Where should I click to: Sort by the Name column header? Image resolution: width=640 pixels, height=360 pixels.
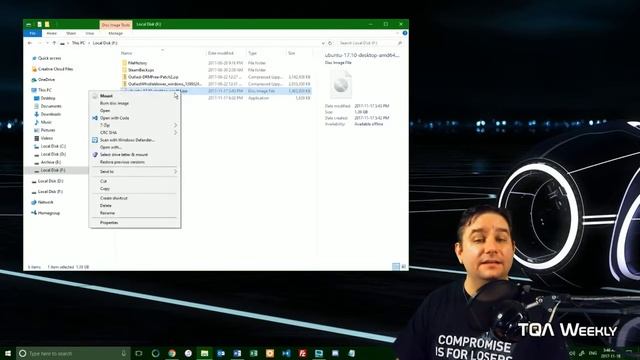coord(127,53)
